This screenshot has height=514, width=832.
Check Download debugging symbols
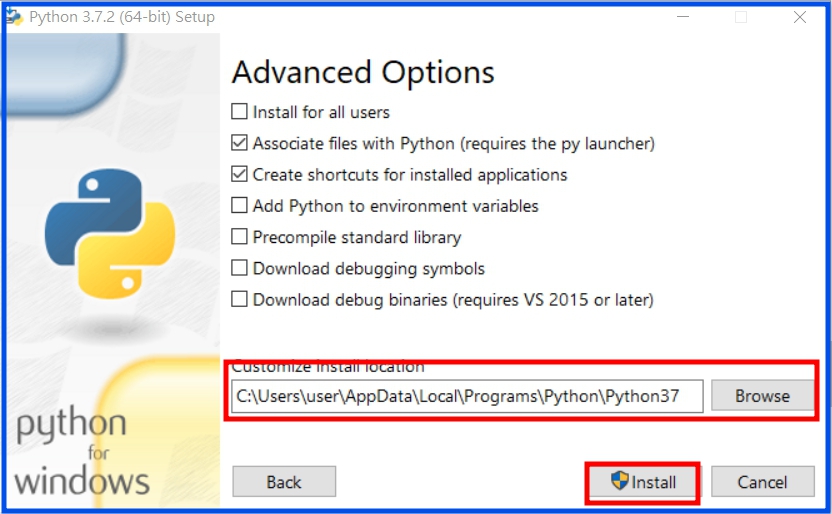(239, 268)
